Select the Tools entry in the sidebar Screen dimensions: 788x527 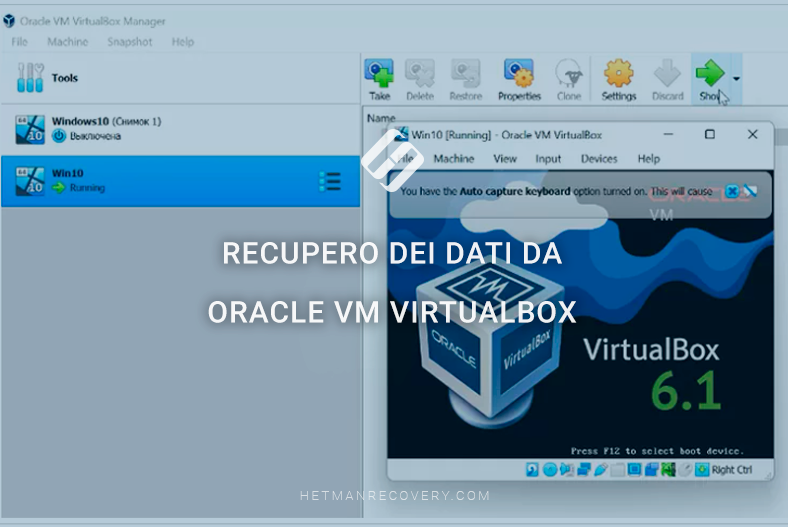coord(180,78)
